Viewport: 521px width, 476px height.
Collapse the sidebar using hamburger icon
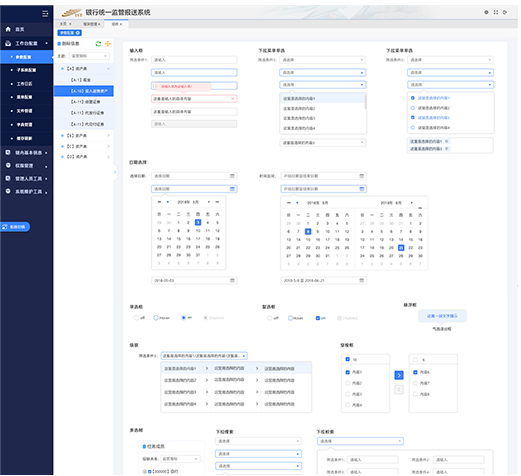pos(45,14)
